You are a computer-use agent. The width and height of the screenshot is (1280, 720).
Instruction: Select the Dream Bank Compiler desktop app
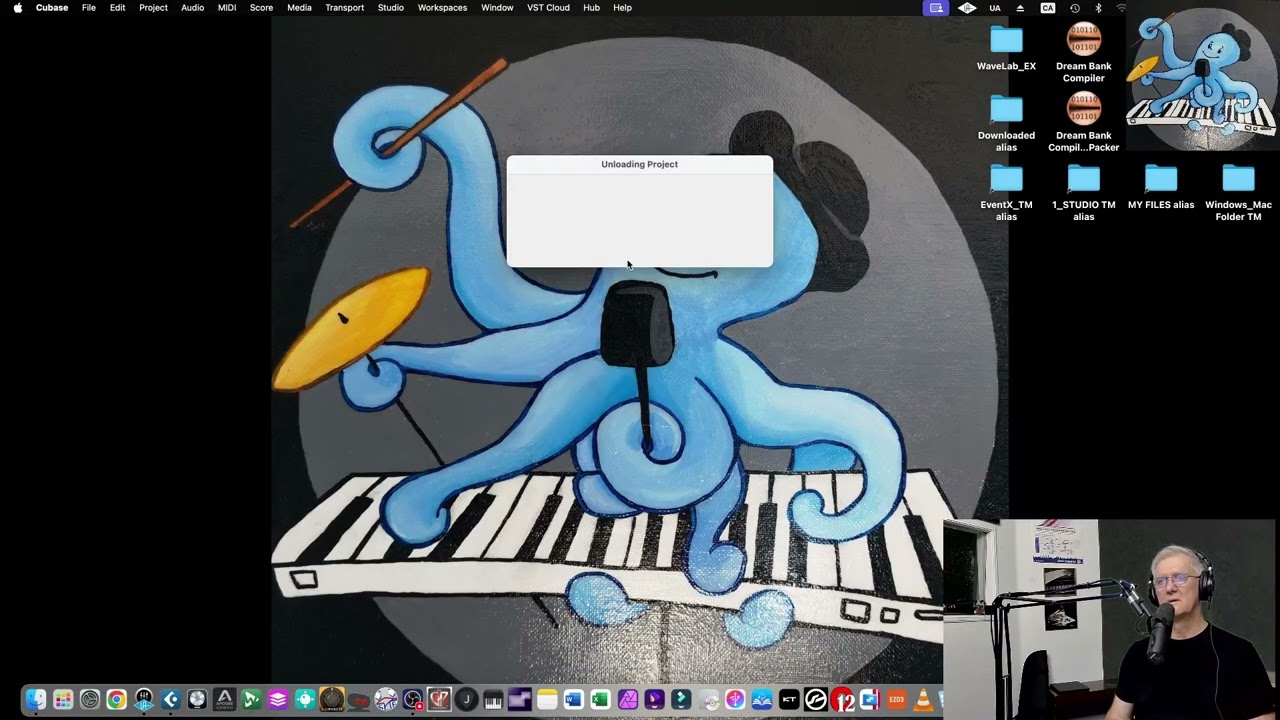pos(1083,53)
